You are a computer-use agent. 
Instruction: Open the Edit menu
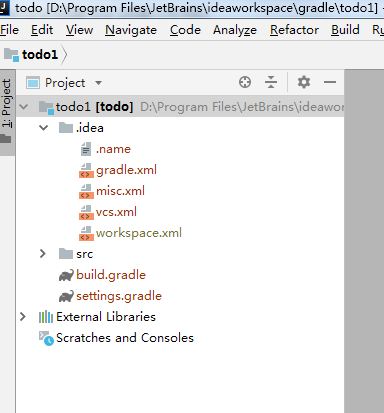tap(42, 30)
